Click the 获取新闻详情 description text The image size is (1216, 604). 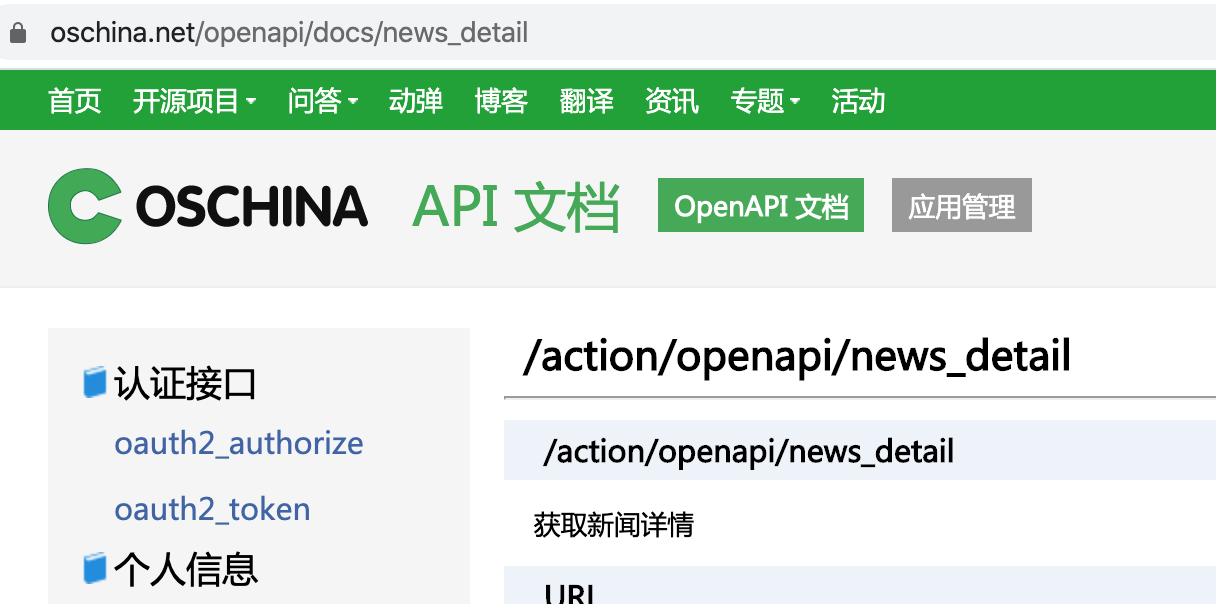pos(614,524)
